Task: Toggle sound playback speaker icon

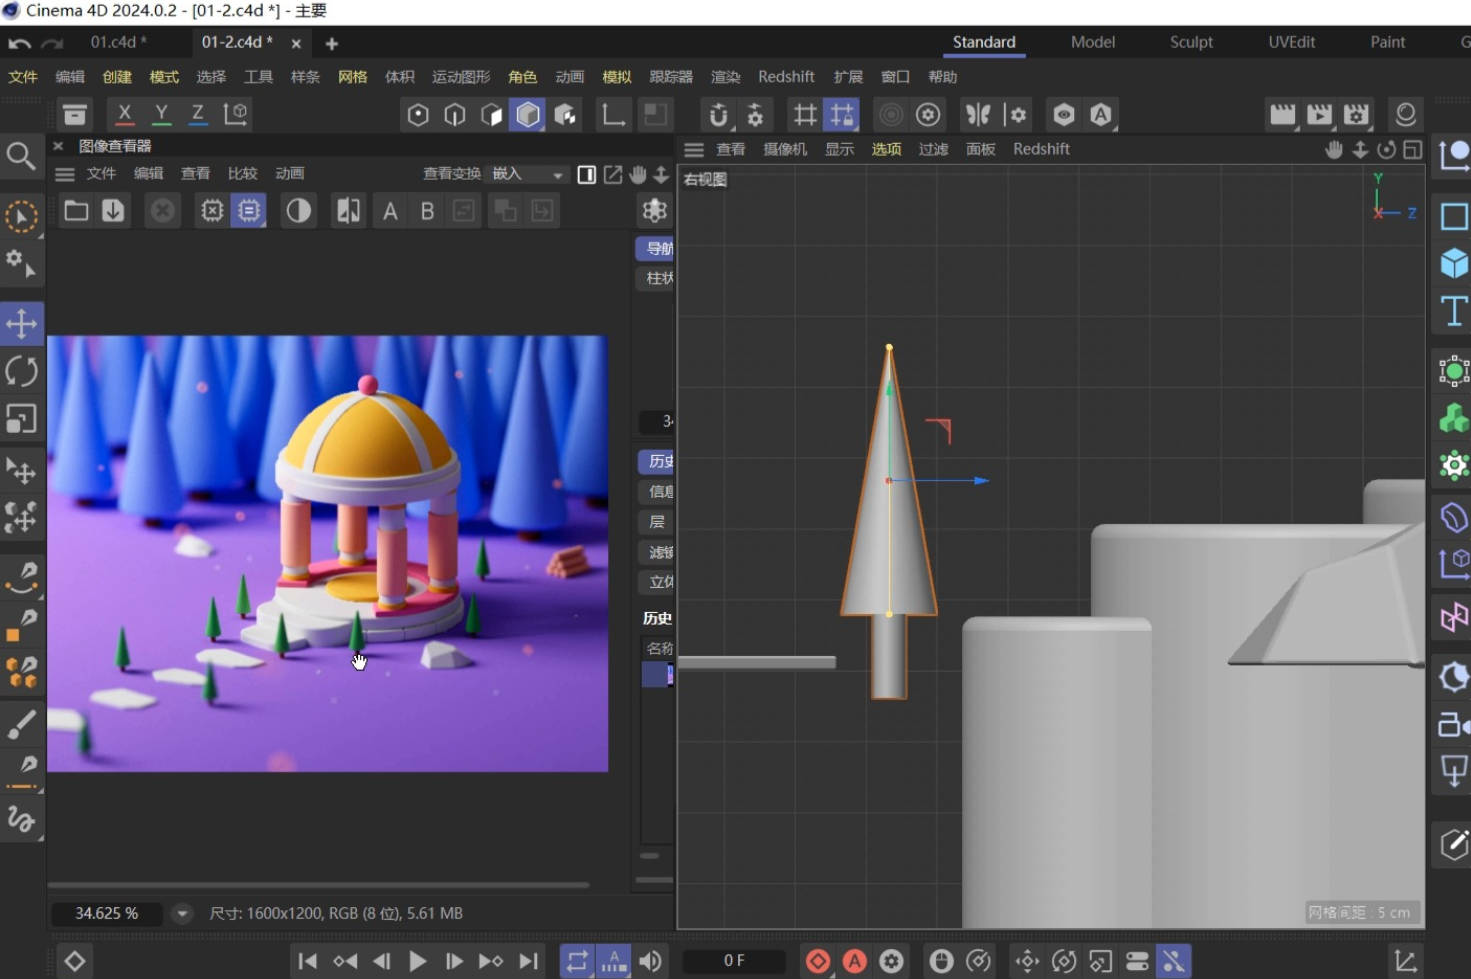Action: [x=651, y=961]
